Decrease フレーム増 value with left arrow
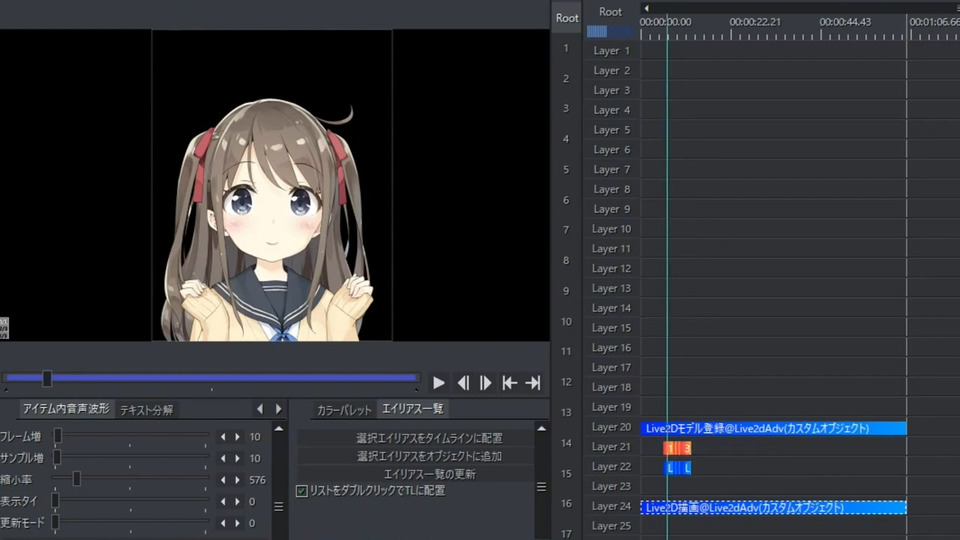This screenshot has width=960, height=540. 223,437
